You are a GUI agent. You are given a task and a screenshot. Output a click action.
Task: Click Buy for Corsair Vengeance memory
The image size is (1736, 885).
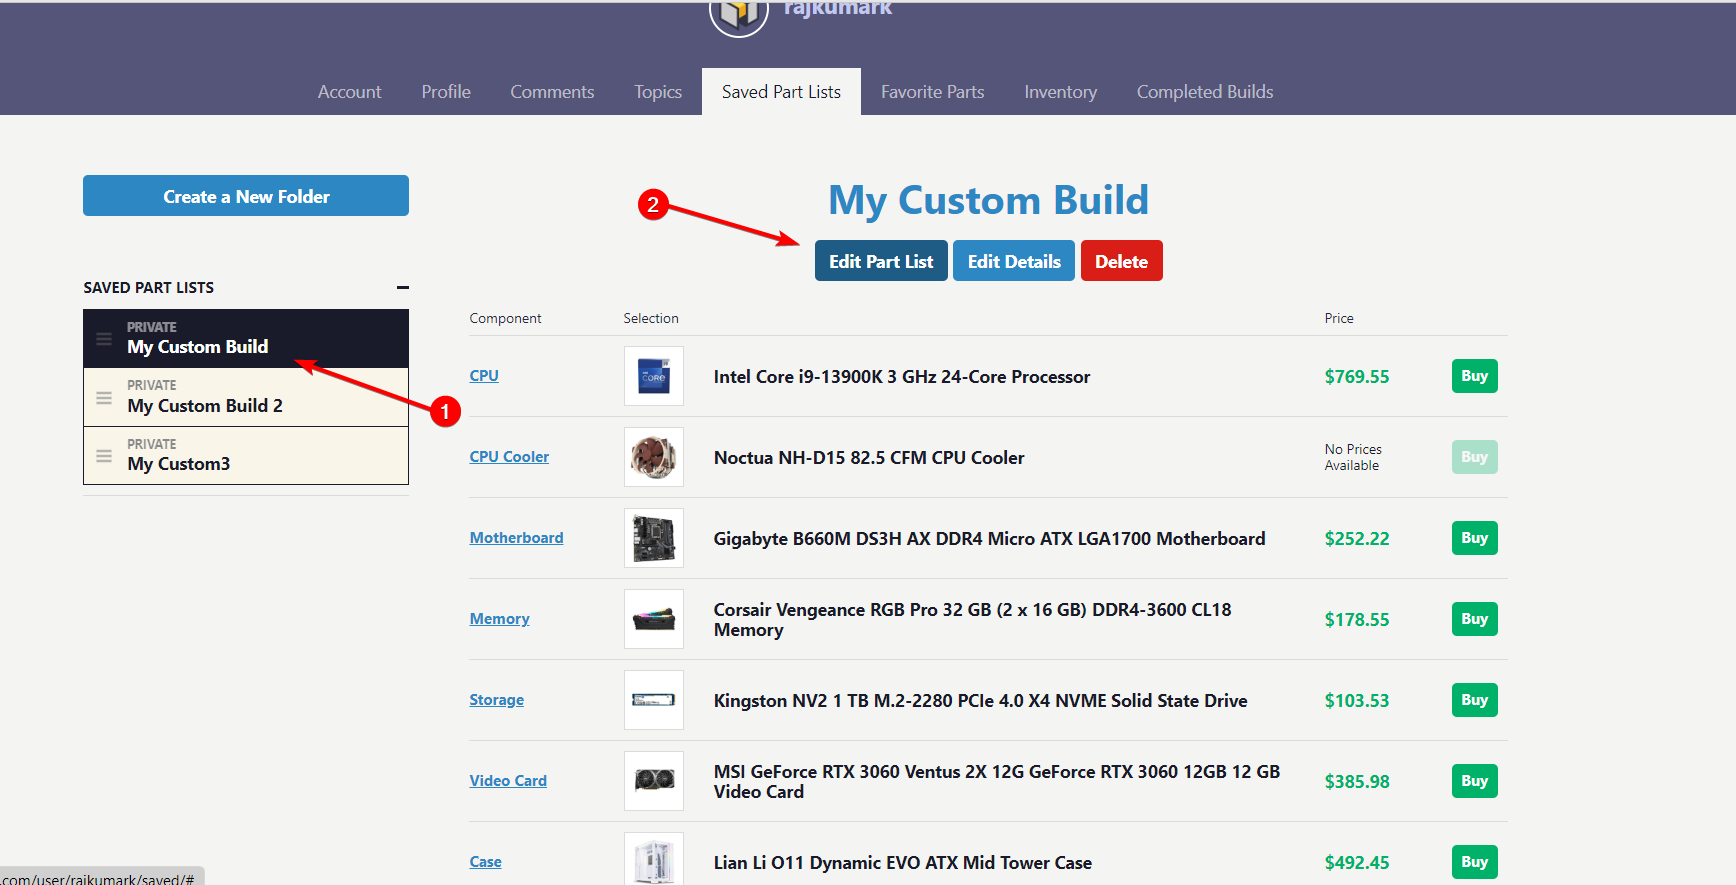click(x=1475, y=619)
